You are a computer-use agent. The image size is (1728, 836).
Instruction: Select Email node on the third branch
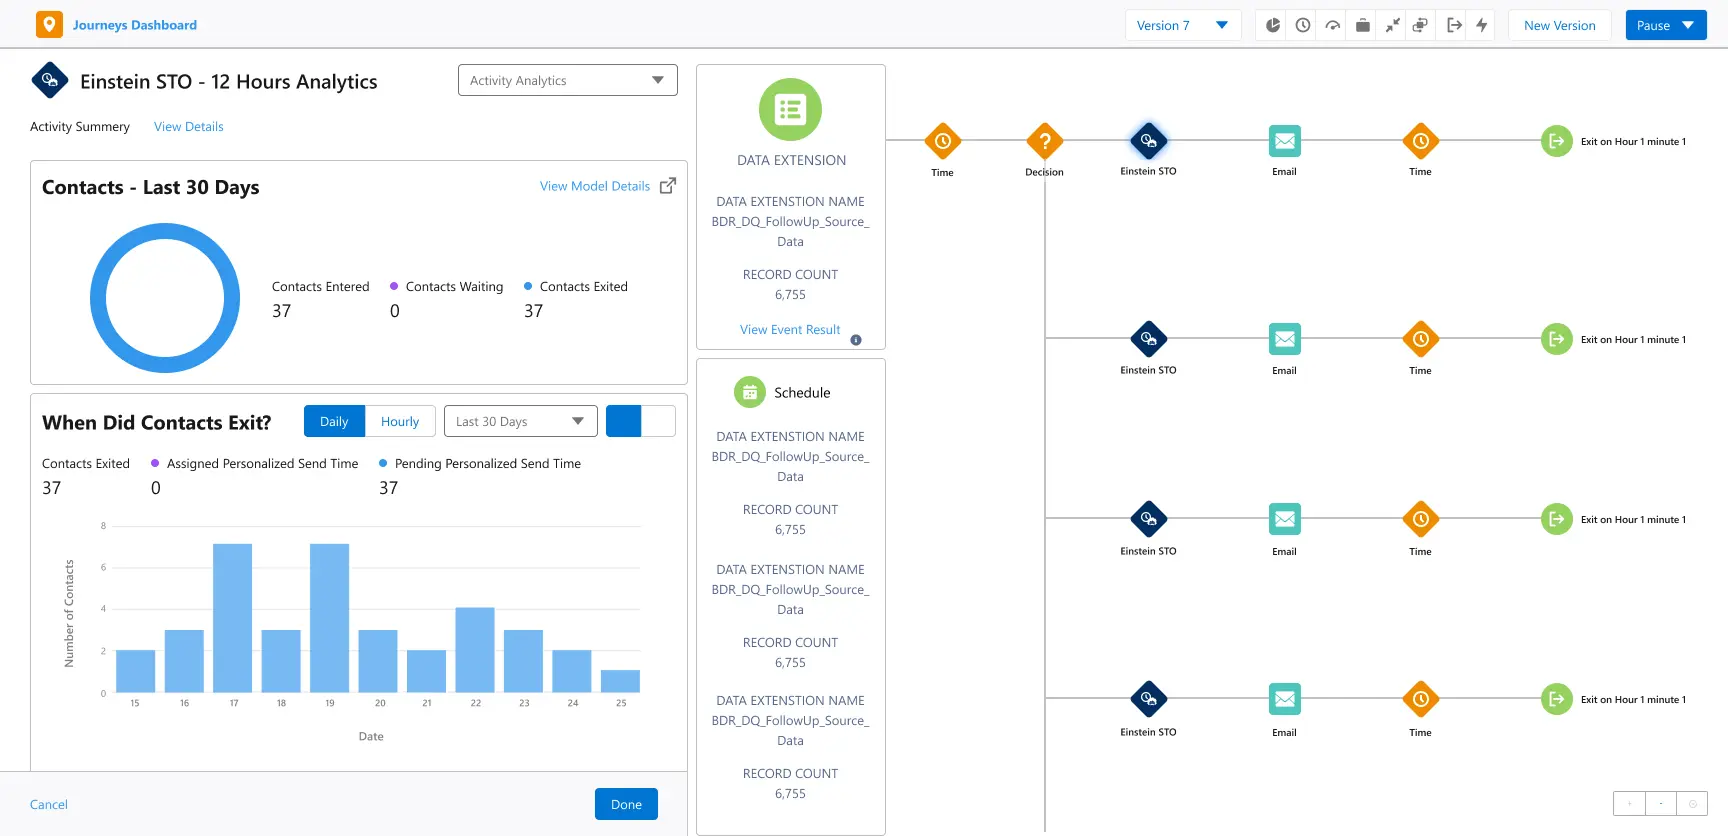coord(1285,519)
